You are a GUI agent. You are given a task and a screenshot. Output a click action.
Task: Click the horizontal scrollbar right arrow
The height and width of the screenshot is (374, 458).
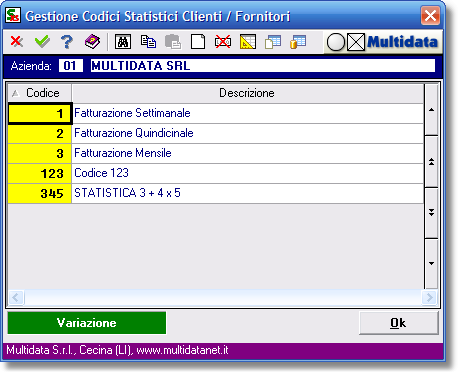point(429,297)
